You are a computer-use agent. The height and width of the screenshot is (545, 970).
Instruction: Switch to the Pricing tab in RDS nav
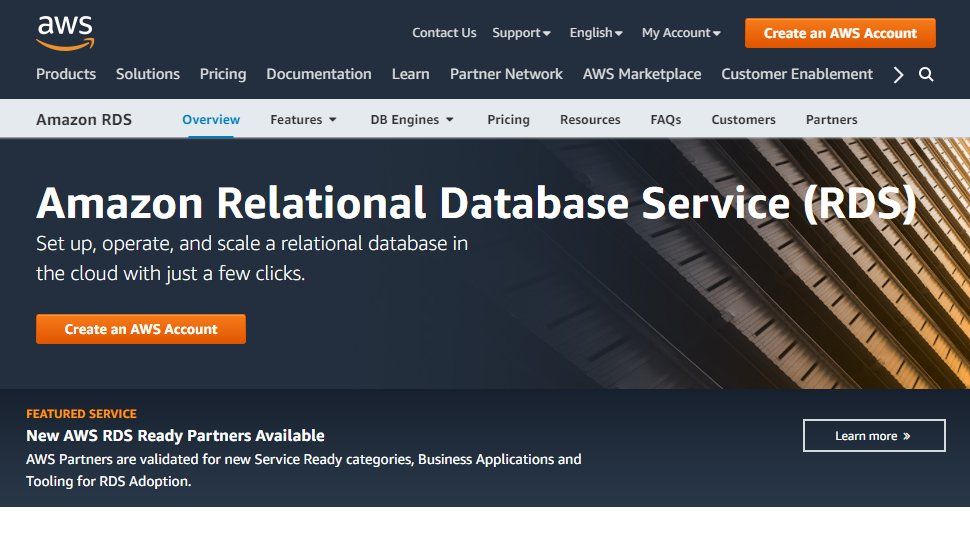[x=508, y=120]
